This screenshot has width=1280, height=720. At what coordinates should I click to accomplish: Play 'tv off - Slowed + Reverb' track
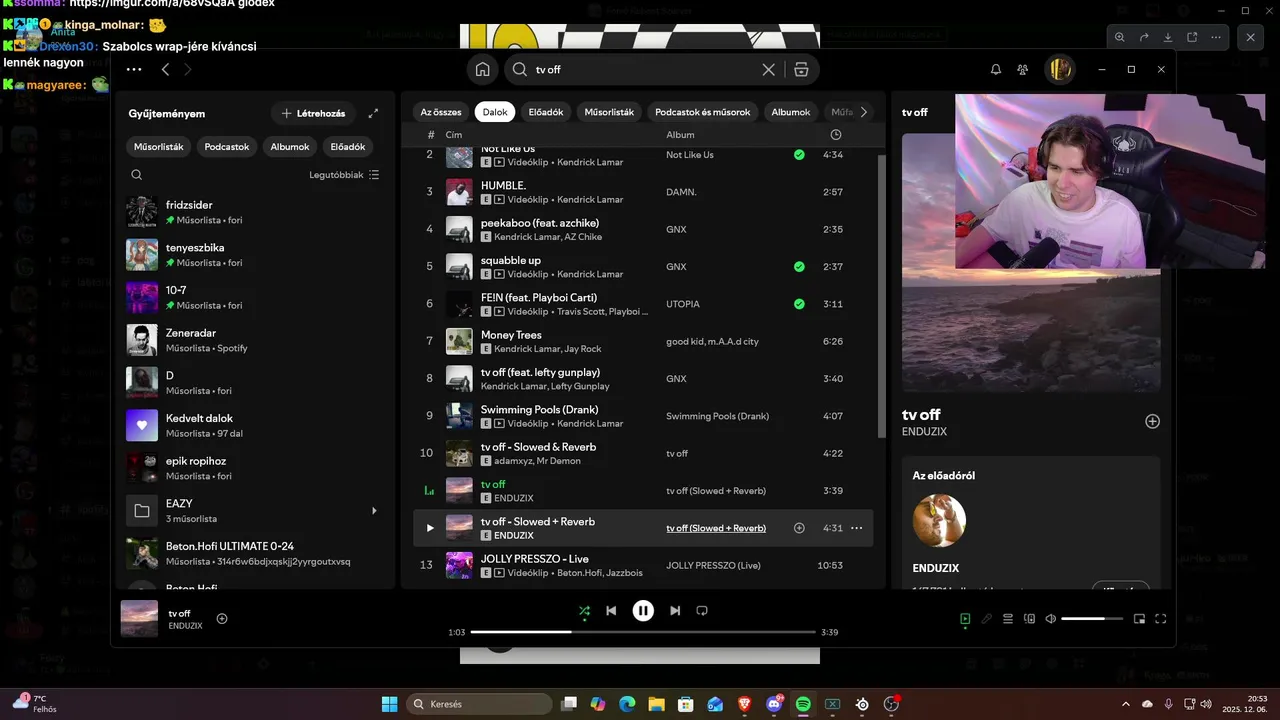(430, 528)
